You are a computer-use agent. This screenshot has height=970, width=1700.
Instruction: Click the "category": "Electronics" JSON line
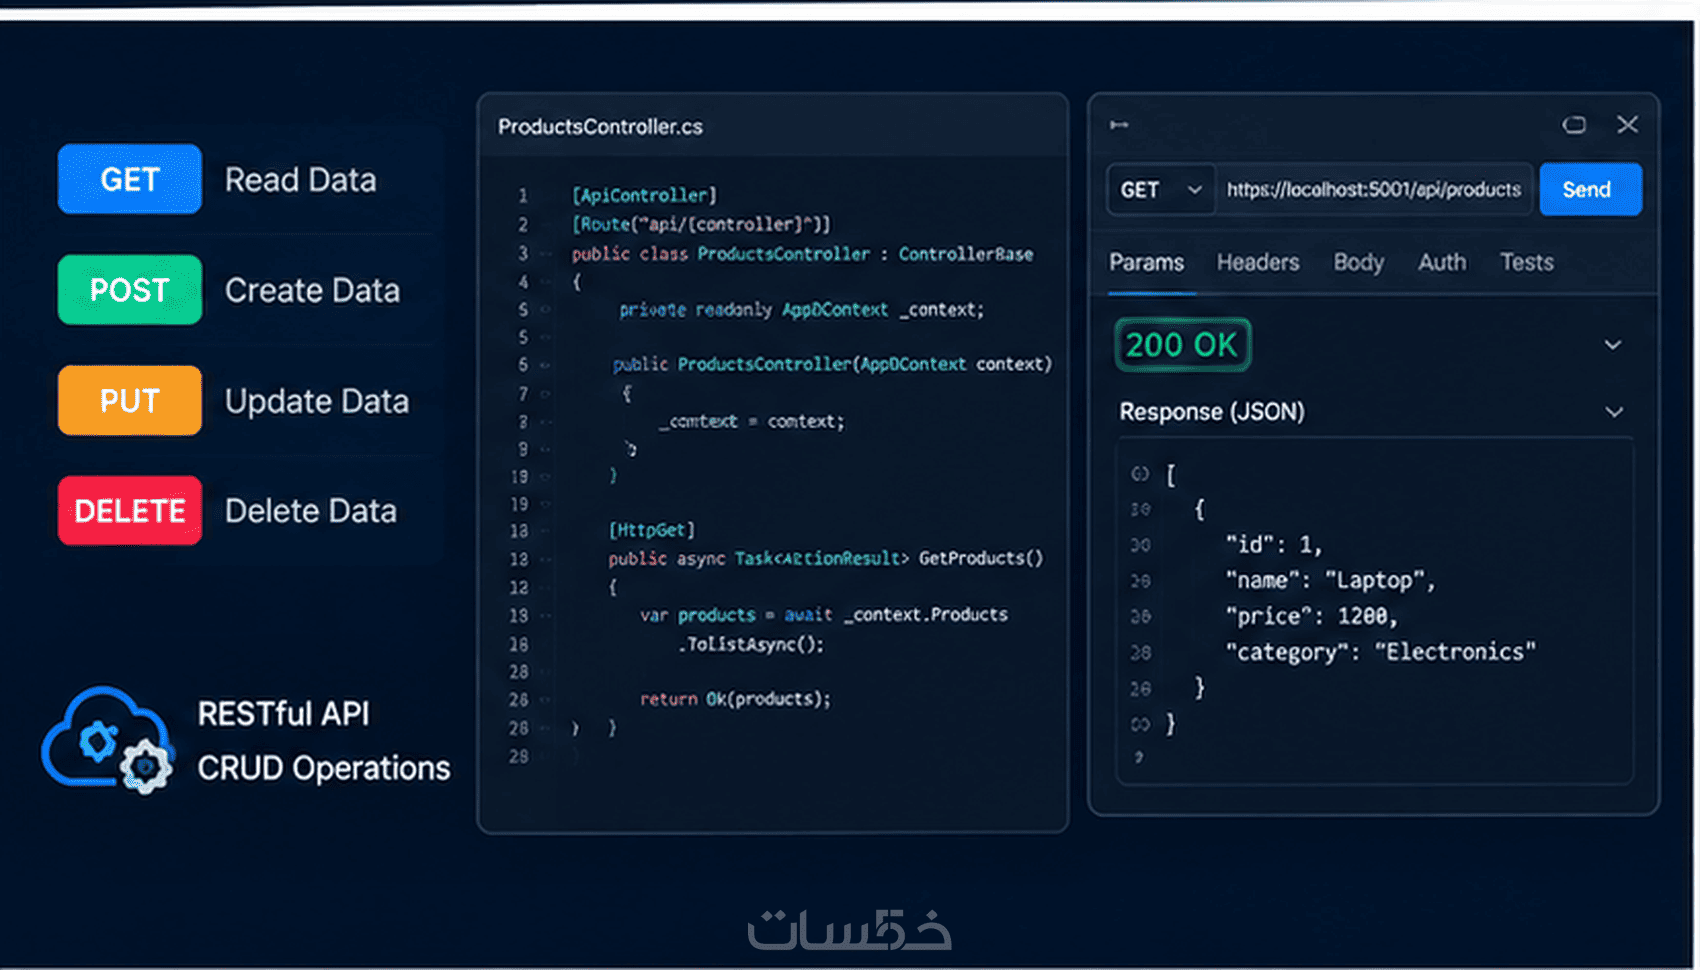(1381, 653)
